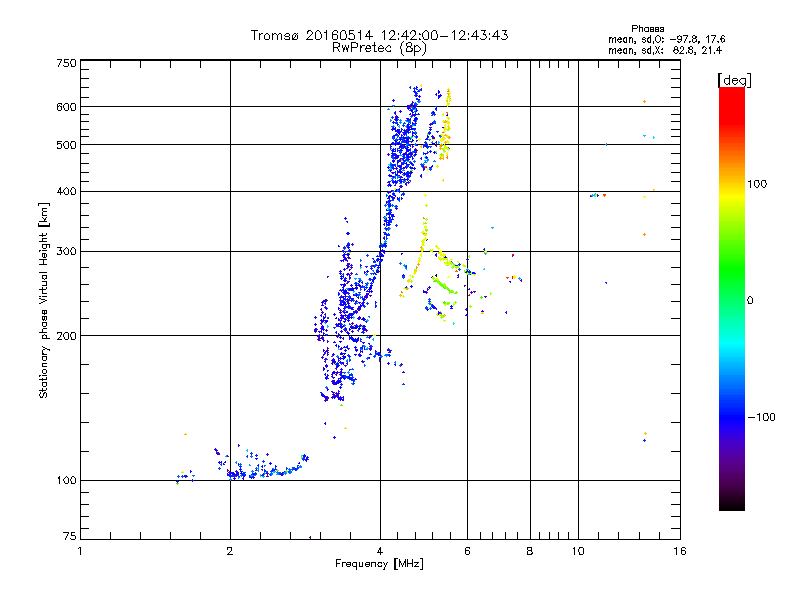The height and width of the screenshot is (600, 800).
Task: Click the "Phases" heading above the statistics
Action: click(x=647, y=29)
